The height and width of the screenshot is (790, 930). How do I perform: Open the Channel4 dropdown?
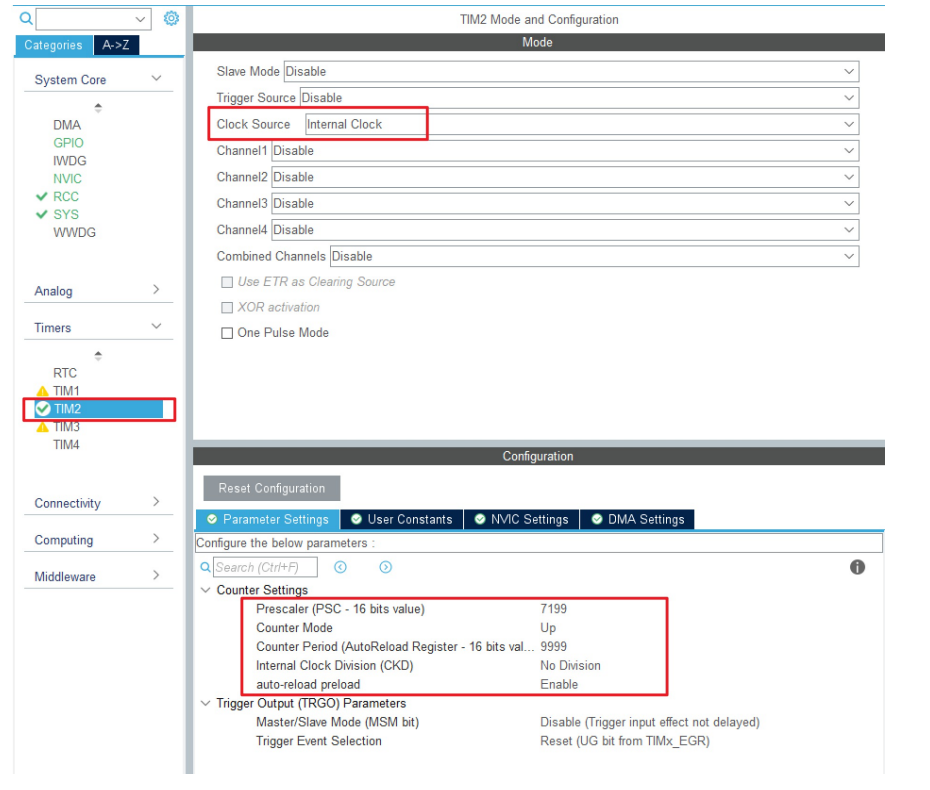pyautogui.click(x=565, y=230)
